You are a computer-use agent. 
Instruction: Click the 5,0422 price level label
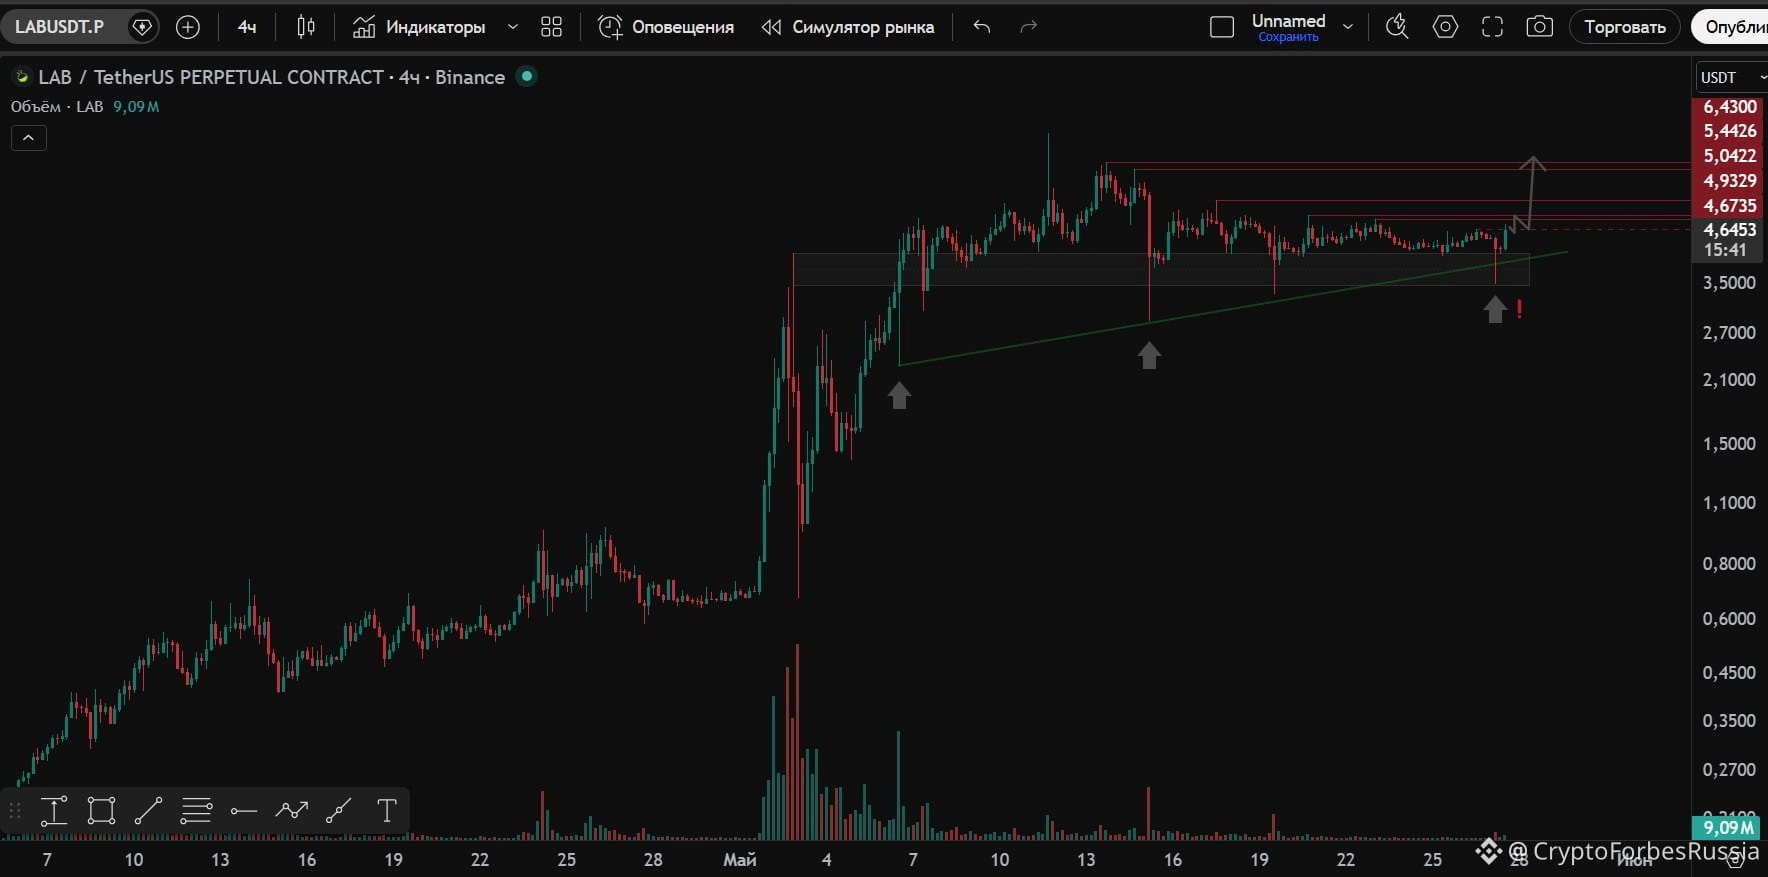(x=1730, y=155)
